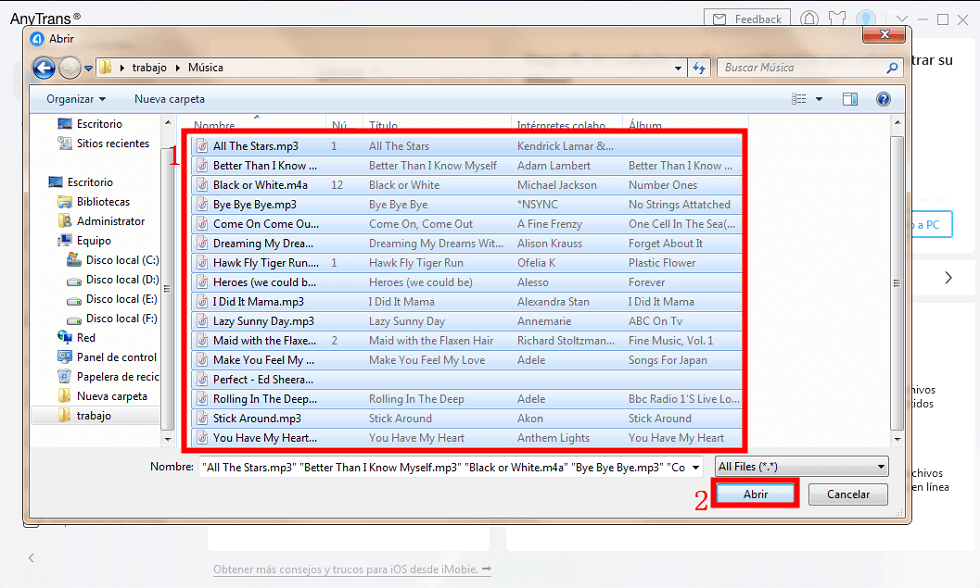Click the Cancelar button
Screen dimensions: 980x588
(x=848, y=494)
